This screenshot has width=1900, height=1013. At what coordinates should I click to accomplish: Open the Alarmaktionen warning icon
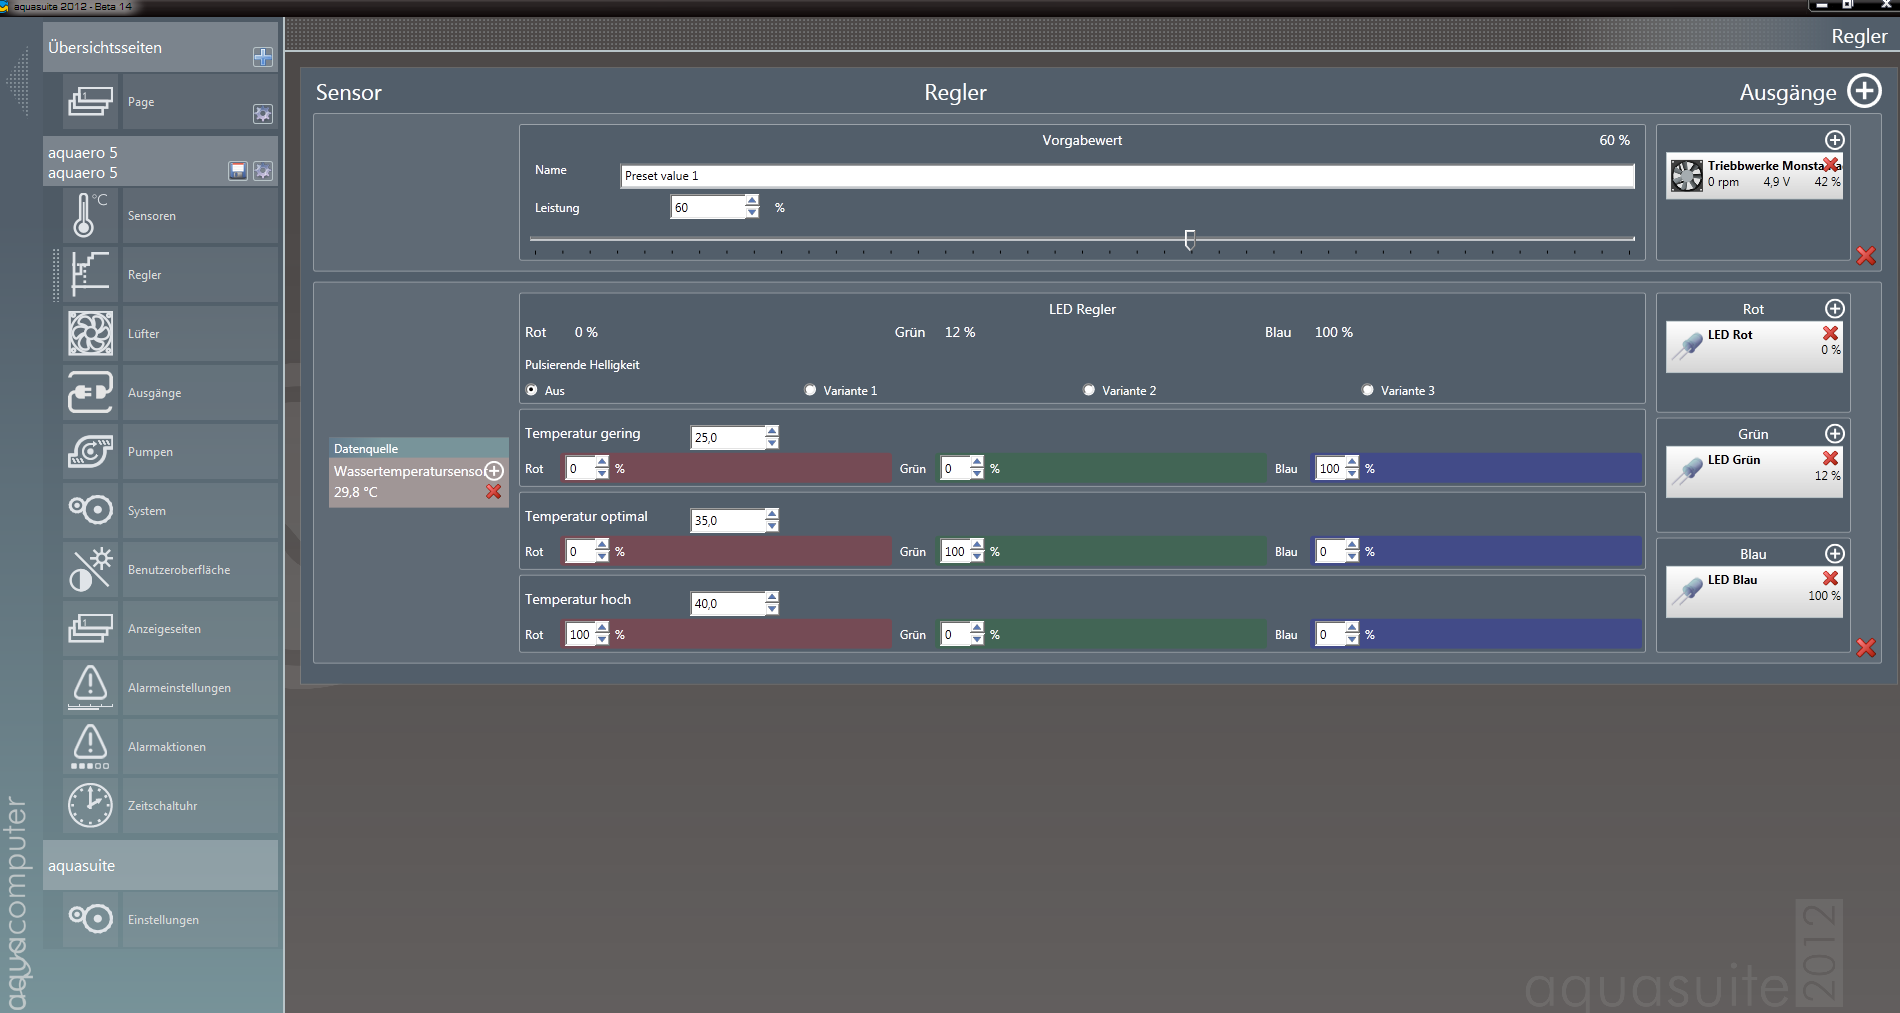[90, 746]
